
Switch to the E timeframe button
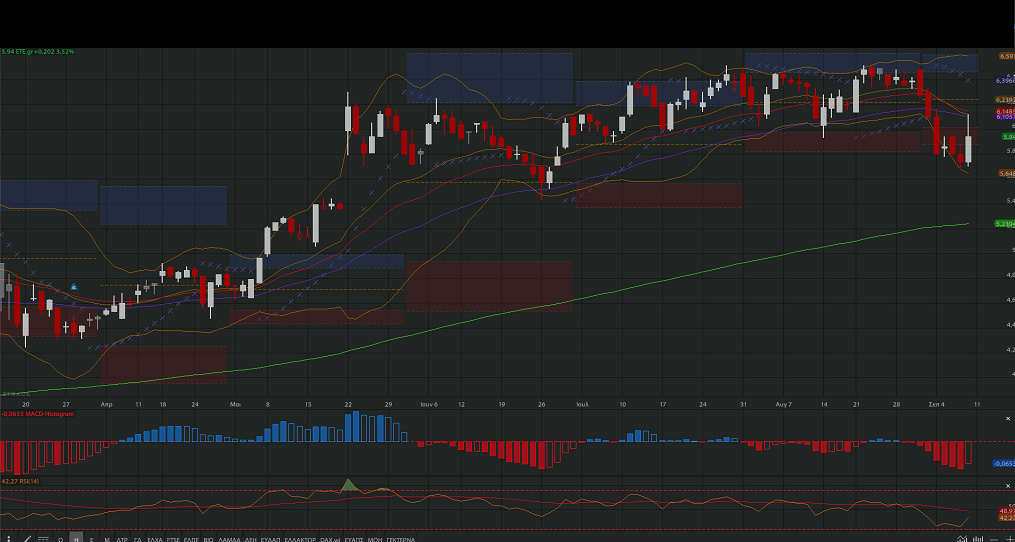pos(91,539)
